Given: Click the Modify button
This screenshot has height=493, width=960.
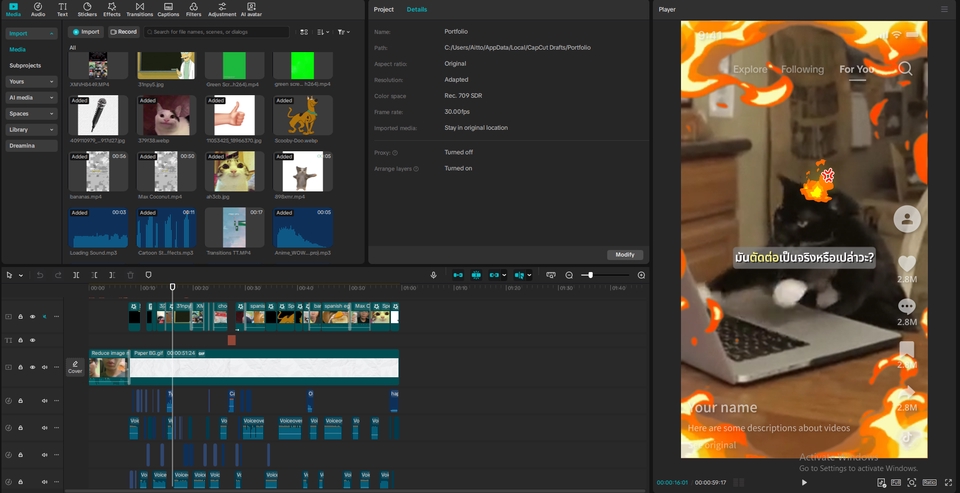Looking at the screenshot, I should (x=625, y=255).
